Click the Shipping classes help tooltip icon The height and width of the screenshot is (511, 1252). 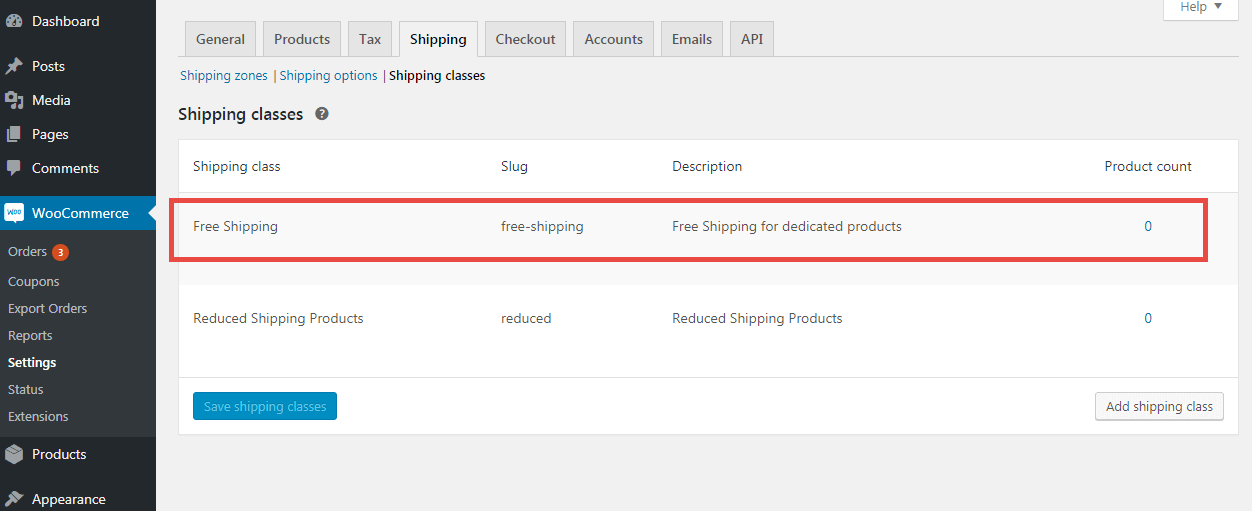(x=322, y=114)
